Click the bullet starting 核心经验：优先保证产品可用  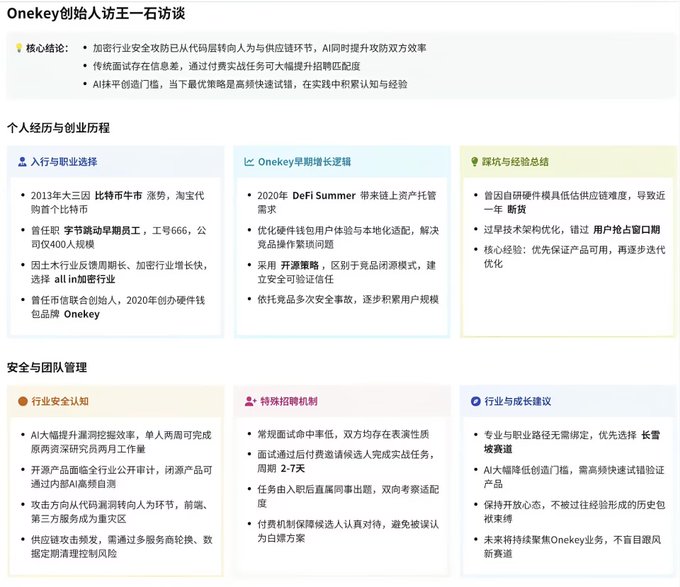[x=575, y=257]
